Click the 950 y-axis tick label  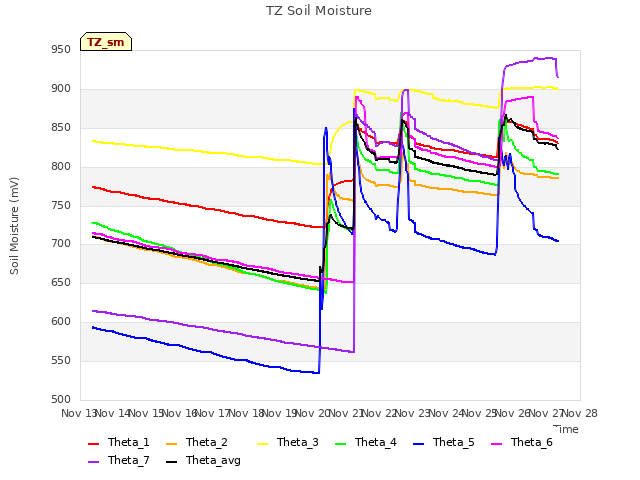click(x=61, y=50)
